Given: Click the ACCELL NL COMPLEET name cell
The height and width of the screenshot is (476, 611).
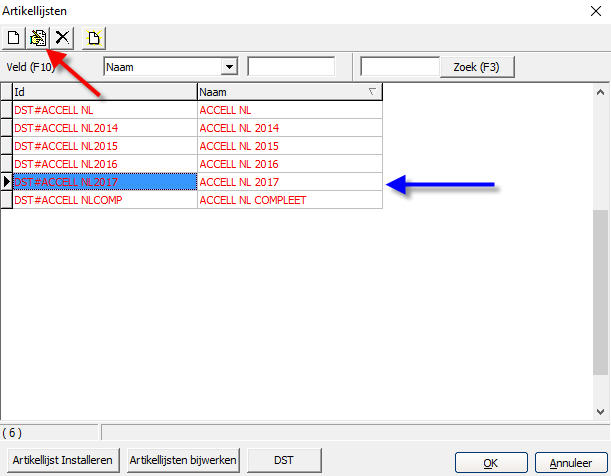Looking at the screenshot, I should (290, 200).
